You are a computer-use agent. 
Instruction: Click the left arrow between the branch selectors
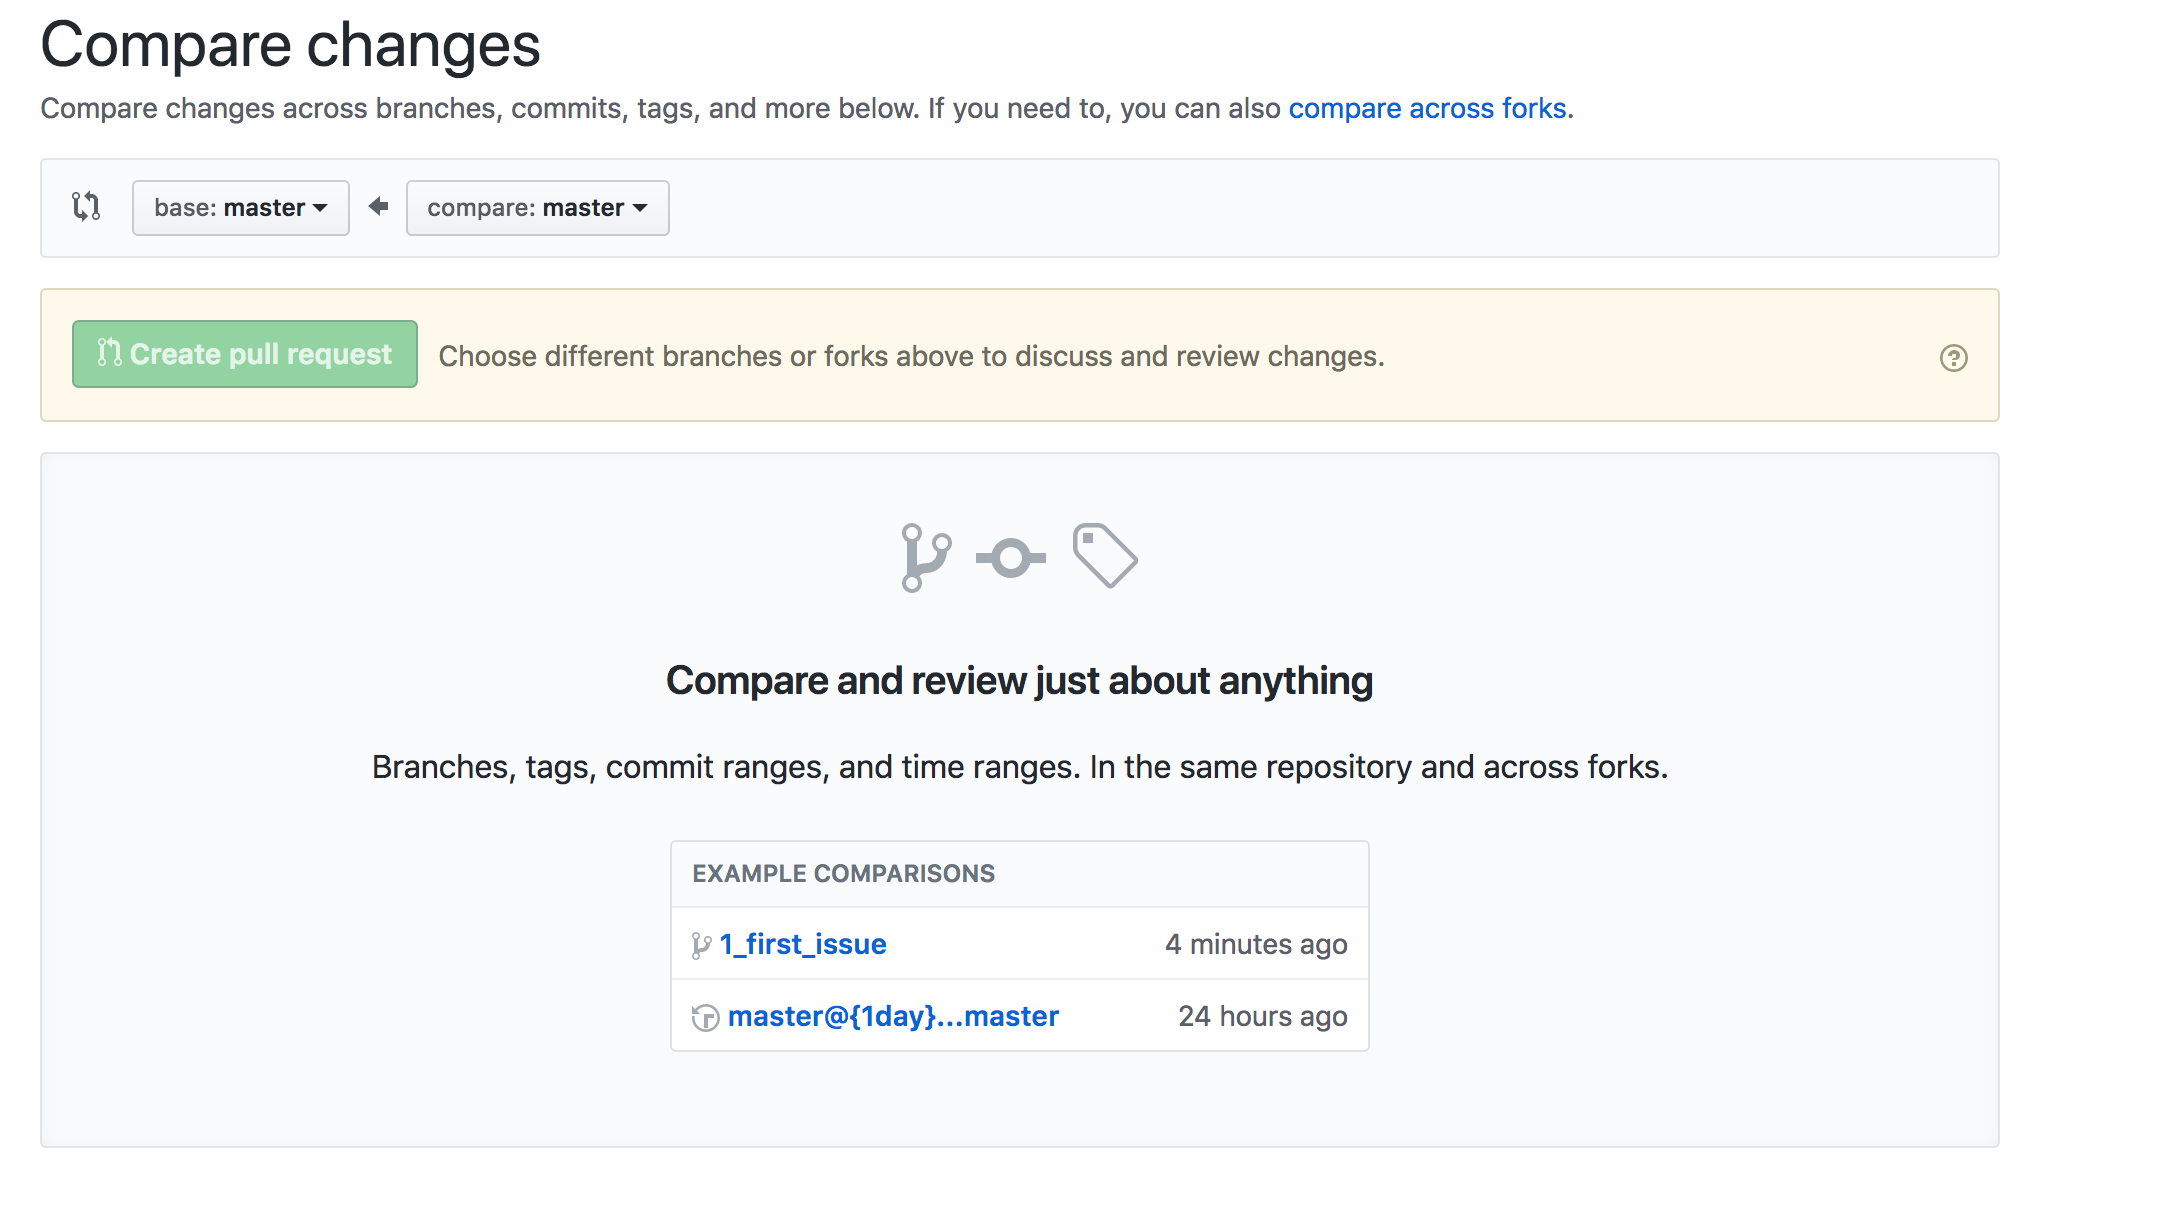[378, 207]
